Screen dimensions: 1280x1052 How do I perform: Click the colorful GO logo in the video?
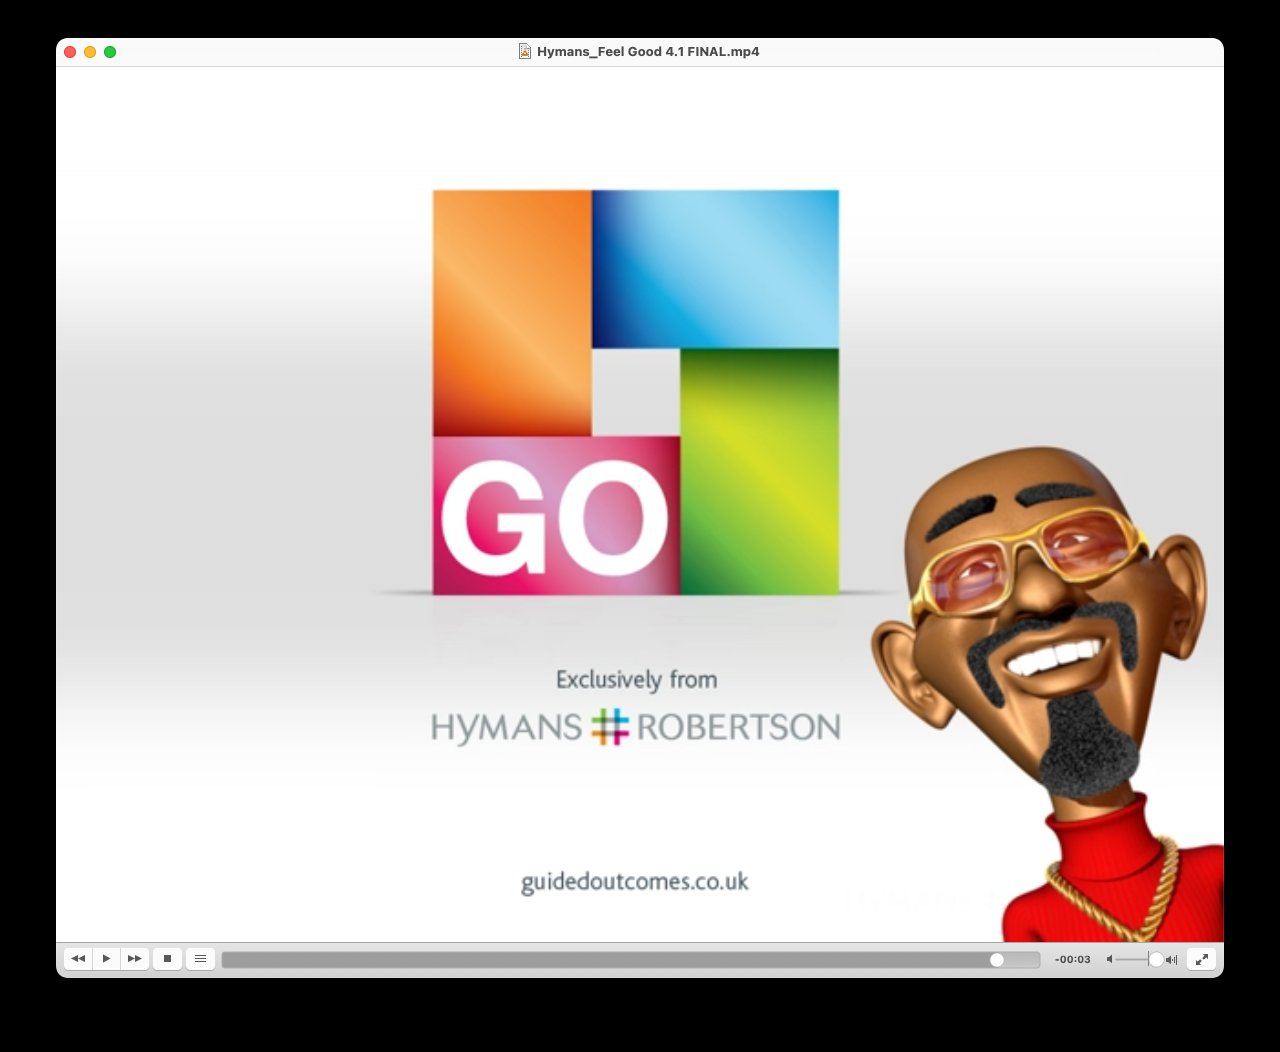636,392
